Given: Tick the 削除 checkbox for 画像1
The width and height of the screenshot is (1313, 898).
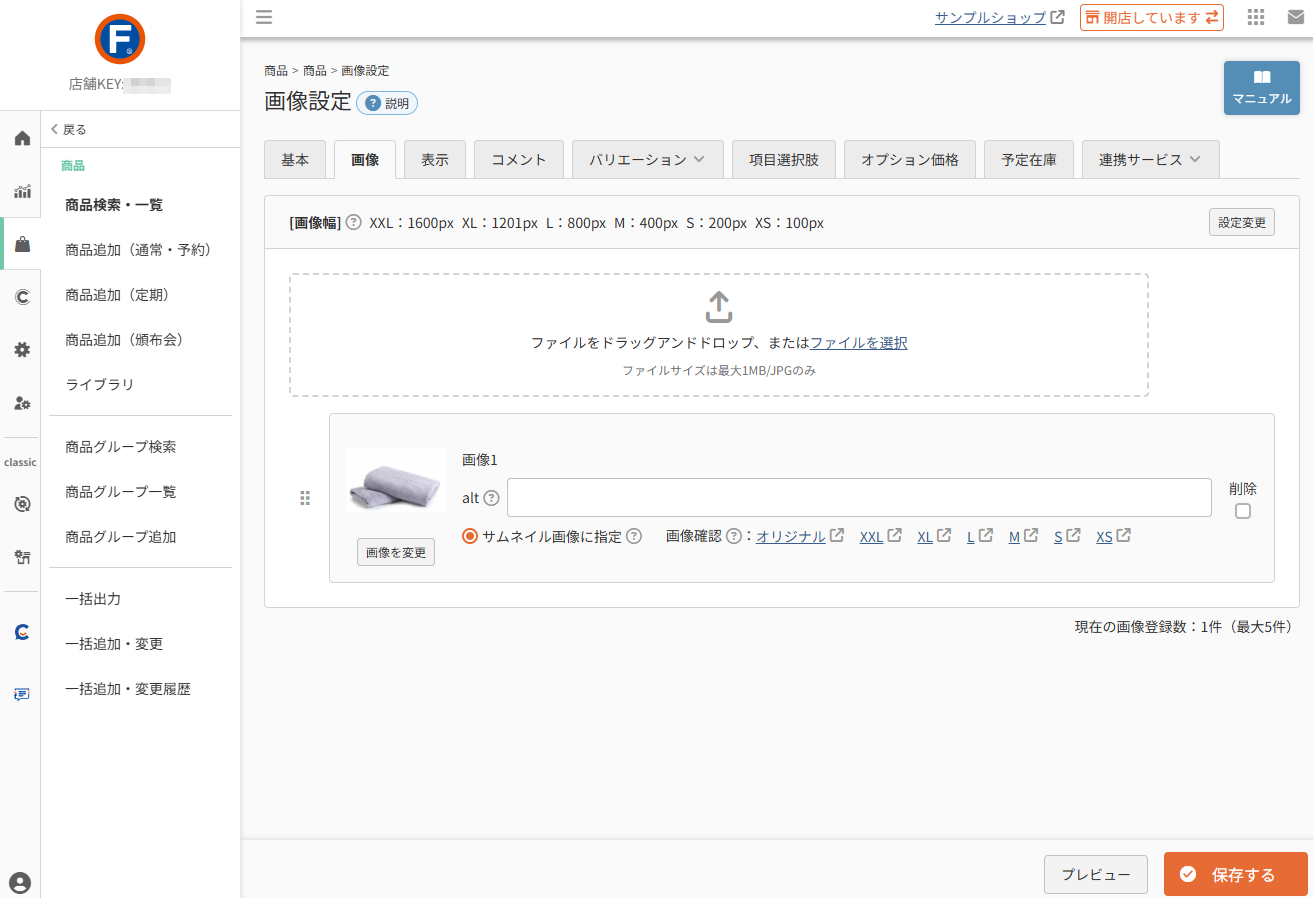Looking at the screenshot, I should [1243, 512].
